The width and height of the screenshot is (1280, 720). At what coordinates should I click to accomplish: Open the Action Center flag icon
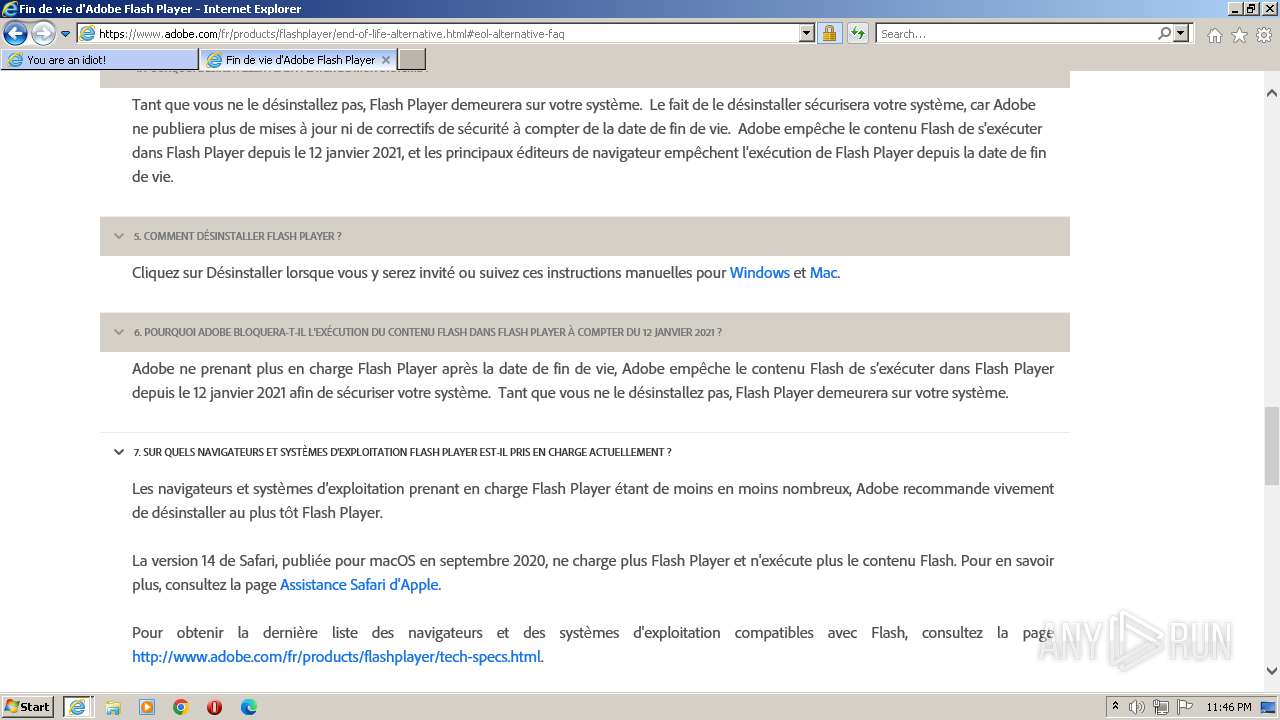click(1183, 707)
